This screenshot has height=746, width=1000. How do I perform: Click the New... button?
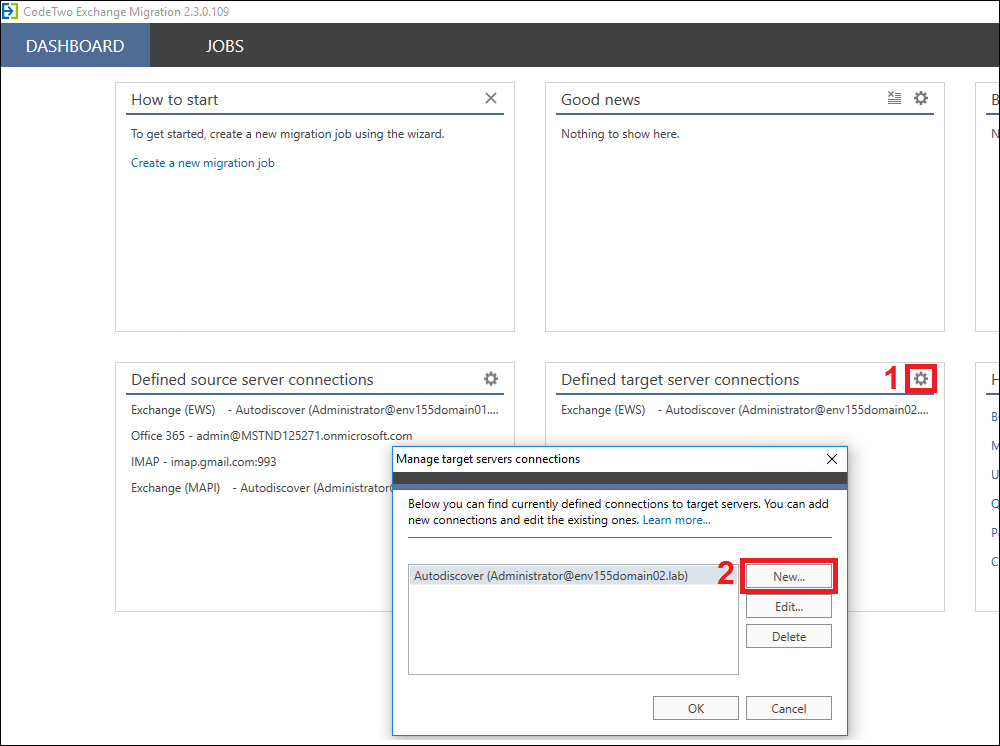(789, 576)
